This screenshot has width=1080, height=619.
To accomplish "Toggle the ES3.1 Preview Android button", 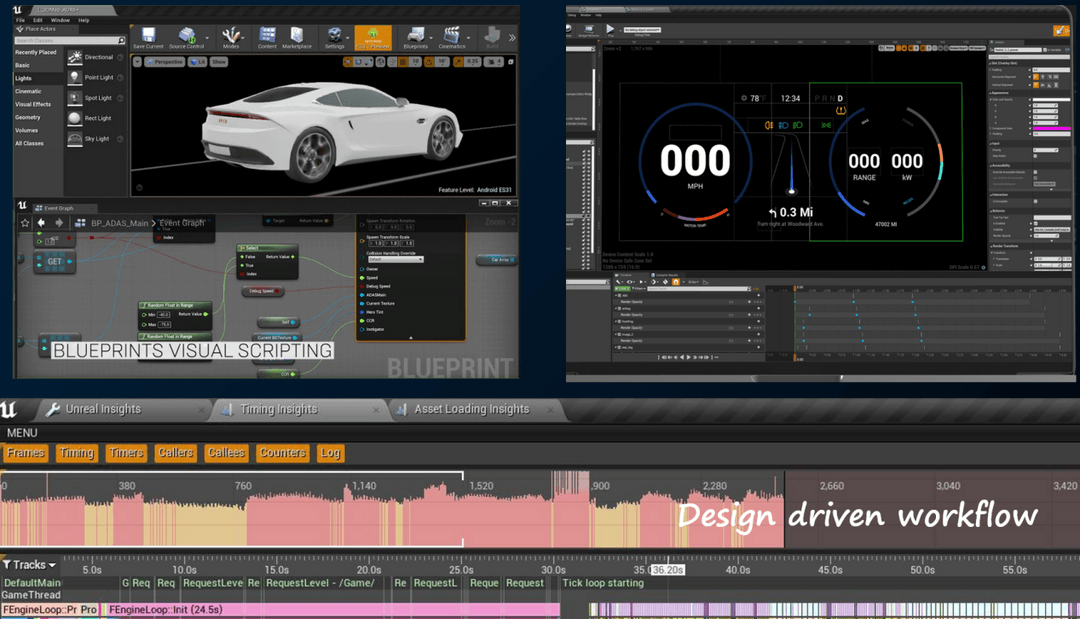I will [x=373, y=38].
